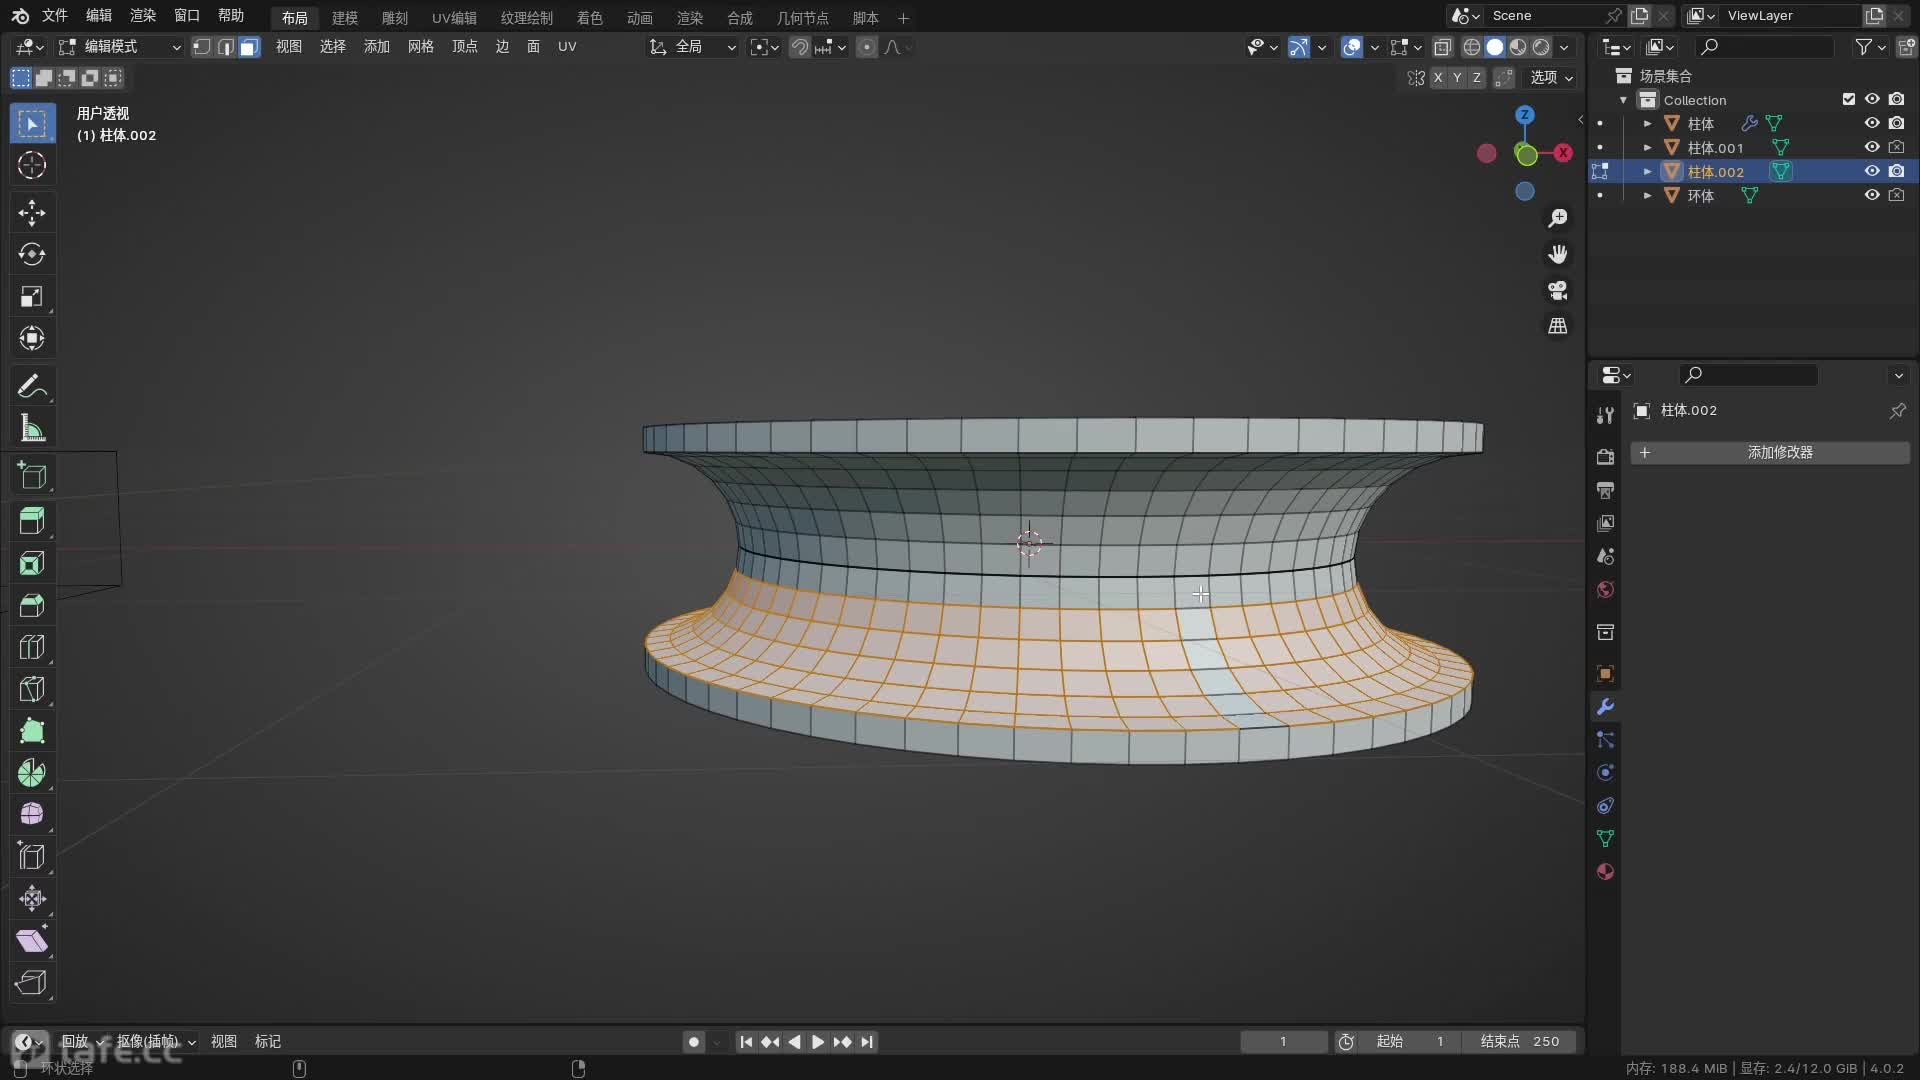Open the 编辑 menu
Viewport: 1920px width, 1080px height.
(98, 16)
